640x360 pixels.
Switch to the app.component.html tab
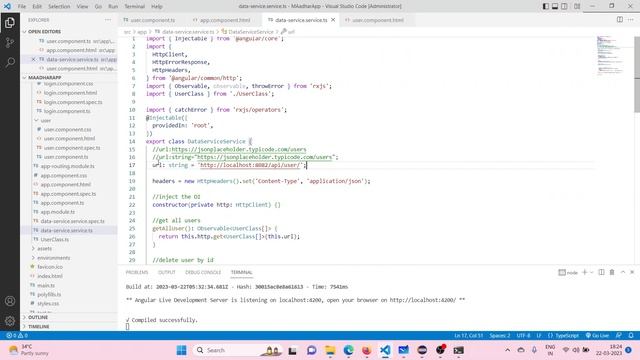pyautogui.click(x=224, y=20)
